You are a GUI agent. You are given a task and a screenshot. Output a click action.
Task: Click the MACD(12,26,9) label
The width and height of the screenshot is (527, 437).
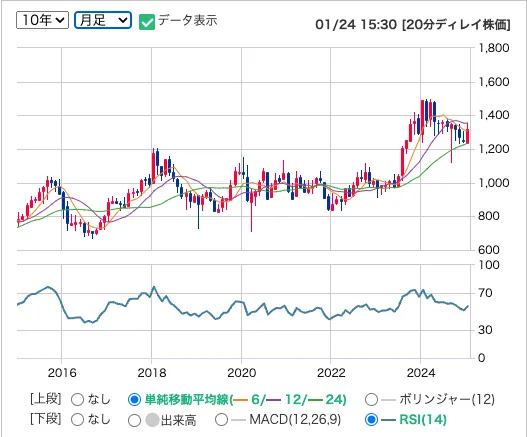pos(295,420)
